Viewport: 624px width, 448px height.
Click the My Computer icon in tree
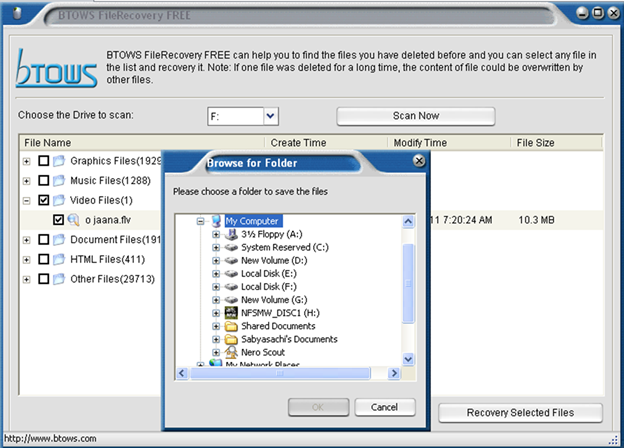(x=216, y=221)
